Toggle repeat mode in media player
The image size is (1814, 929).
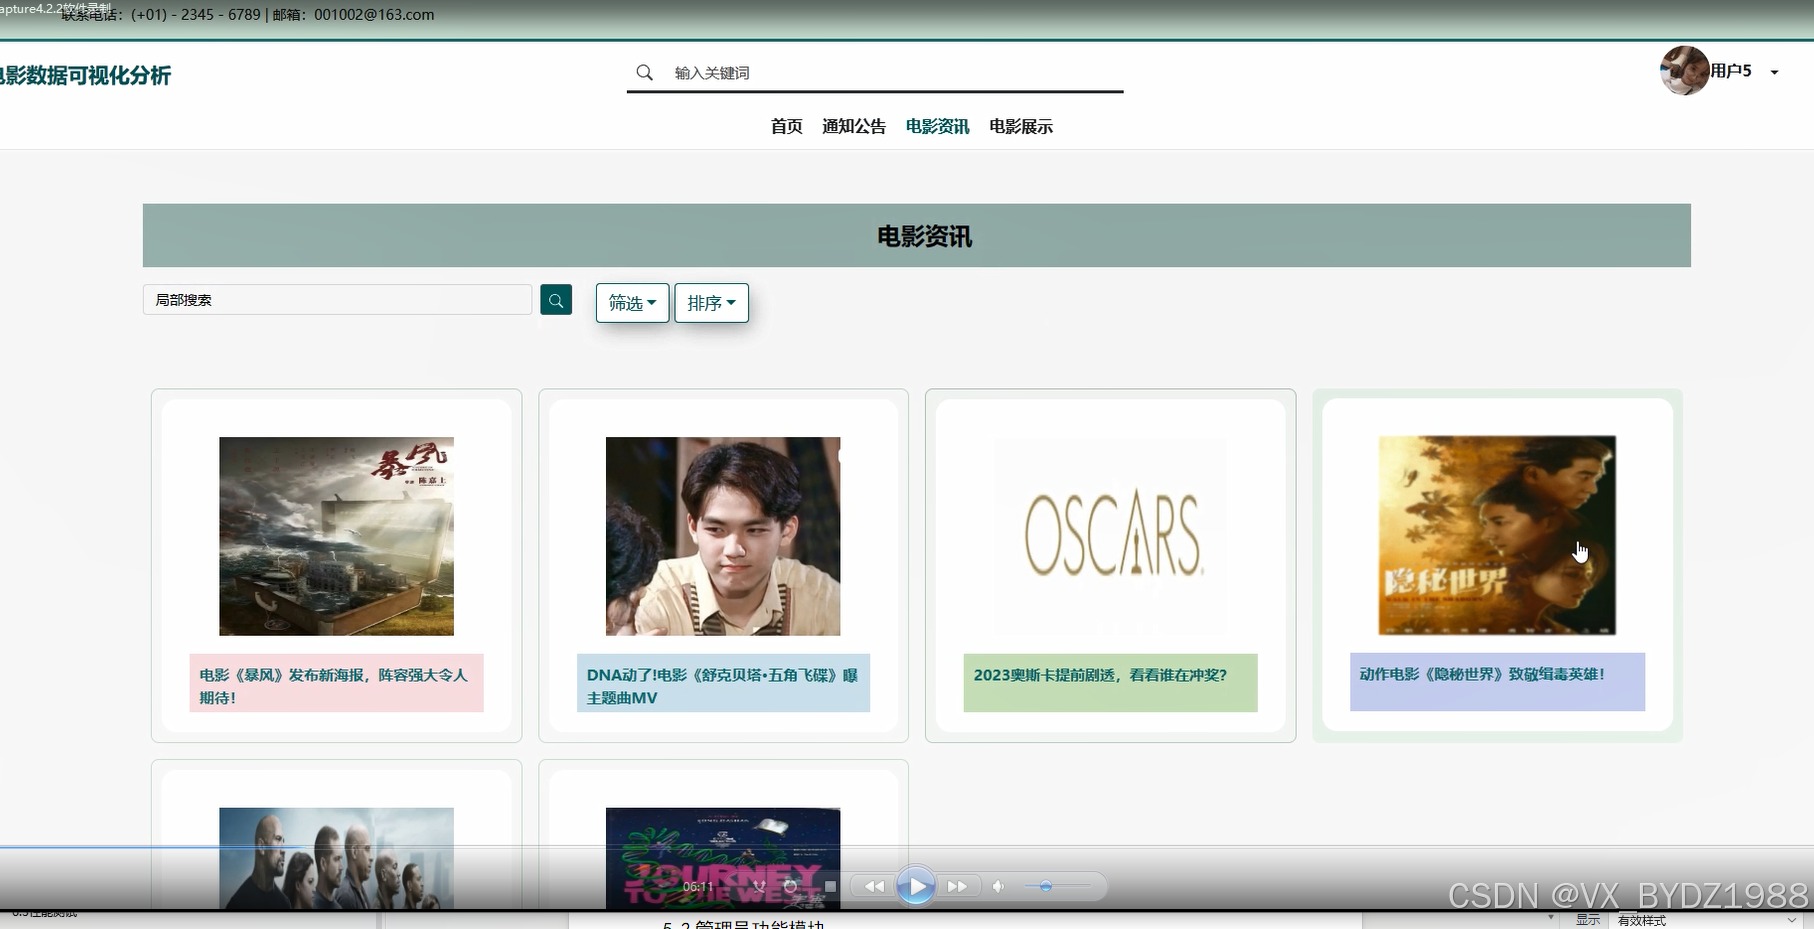pyautogui.click(x=790, y=886)
